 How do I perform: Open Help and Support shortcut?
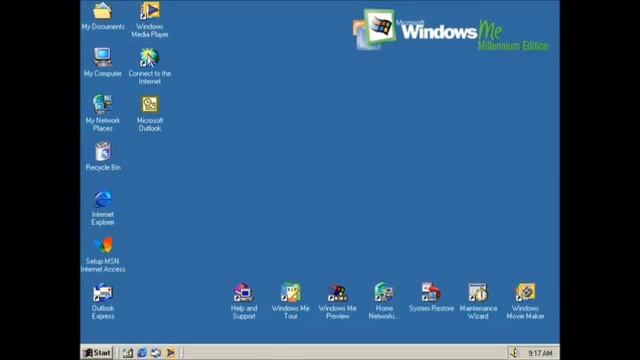pyautogui.click(x=244, y=293)
